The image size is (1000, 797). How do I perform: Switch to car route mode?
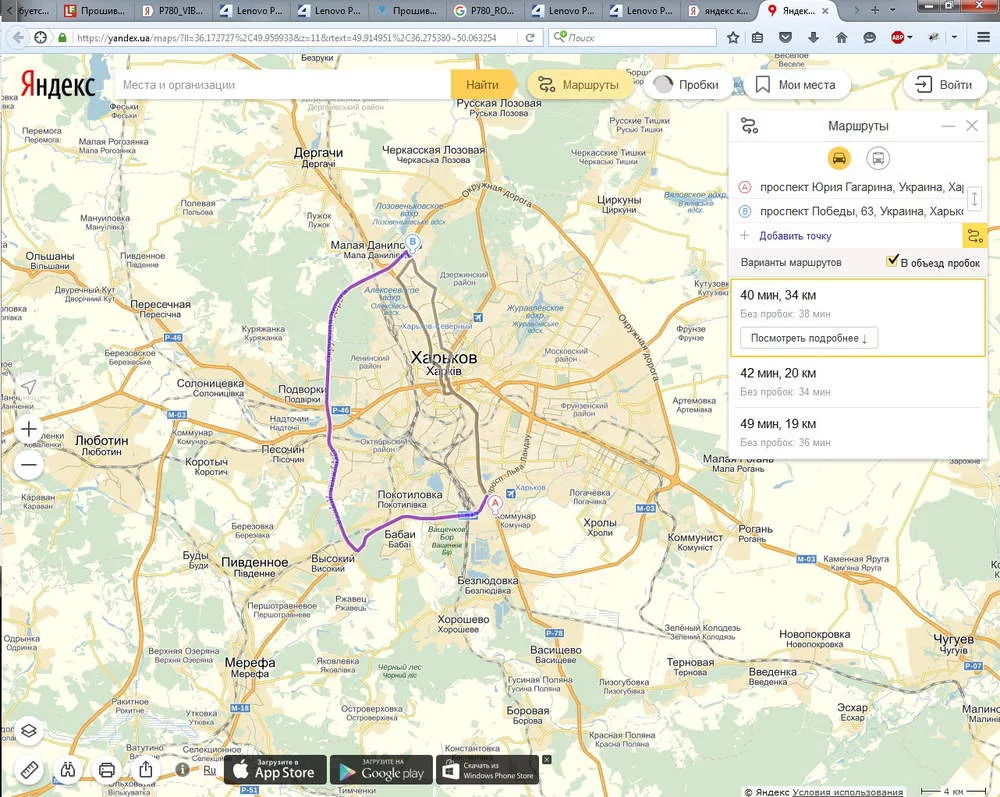pos(839,158)
